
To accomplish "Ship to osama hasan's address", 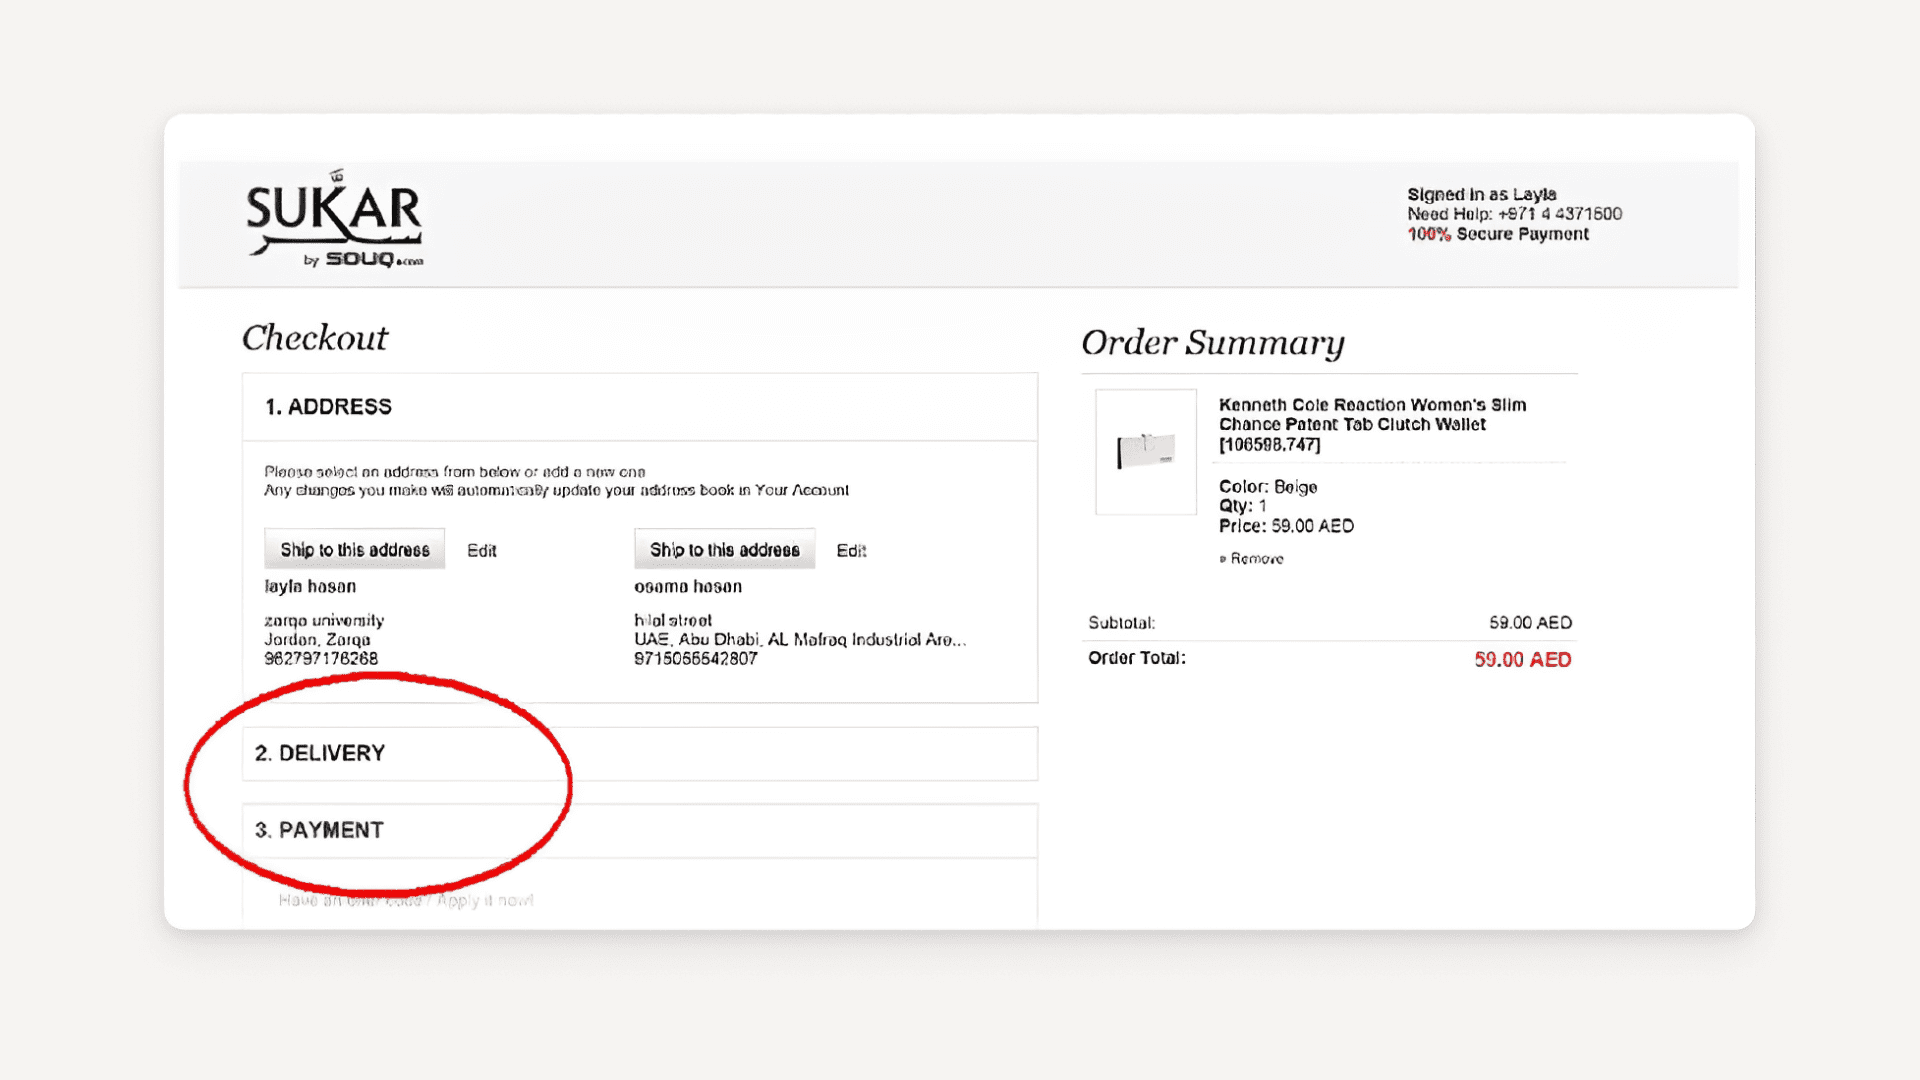I will [724, 550].
